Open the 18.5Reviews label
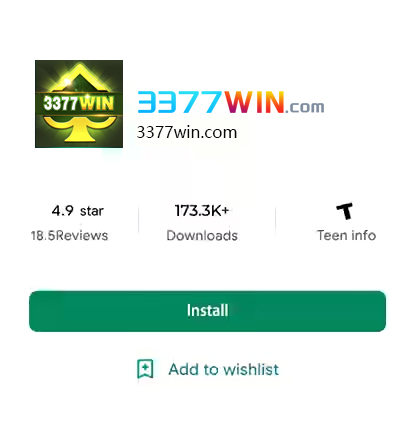 (69, 236)
